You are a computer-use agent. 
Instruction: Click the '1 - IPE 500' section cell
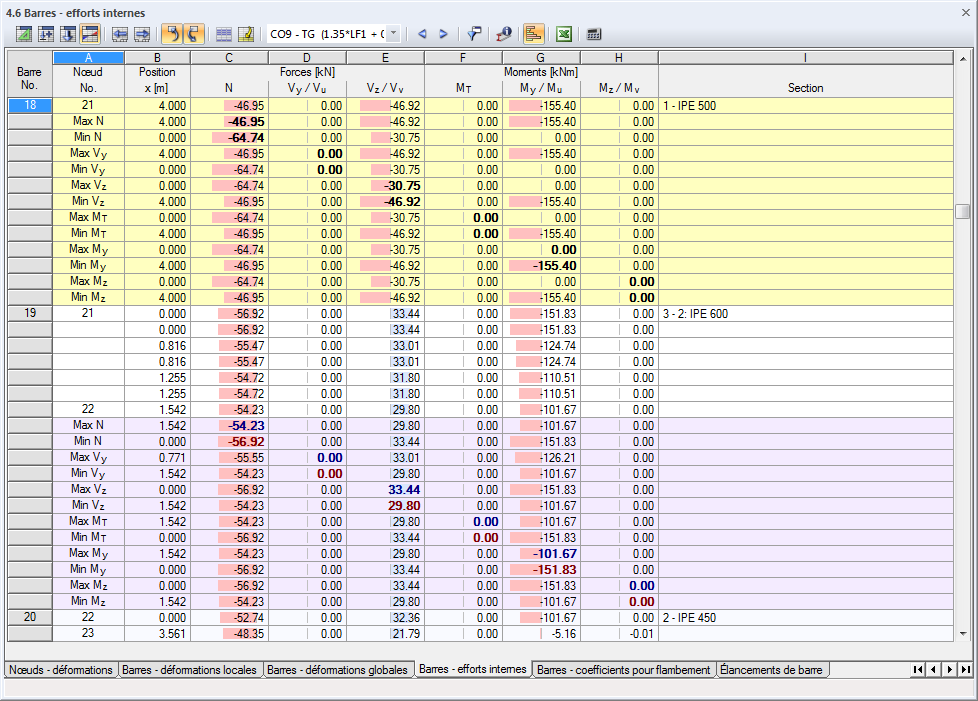(x=805, y=105)
